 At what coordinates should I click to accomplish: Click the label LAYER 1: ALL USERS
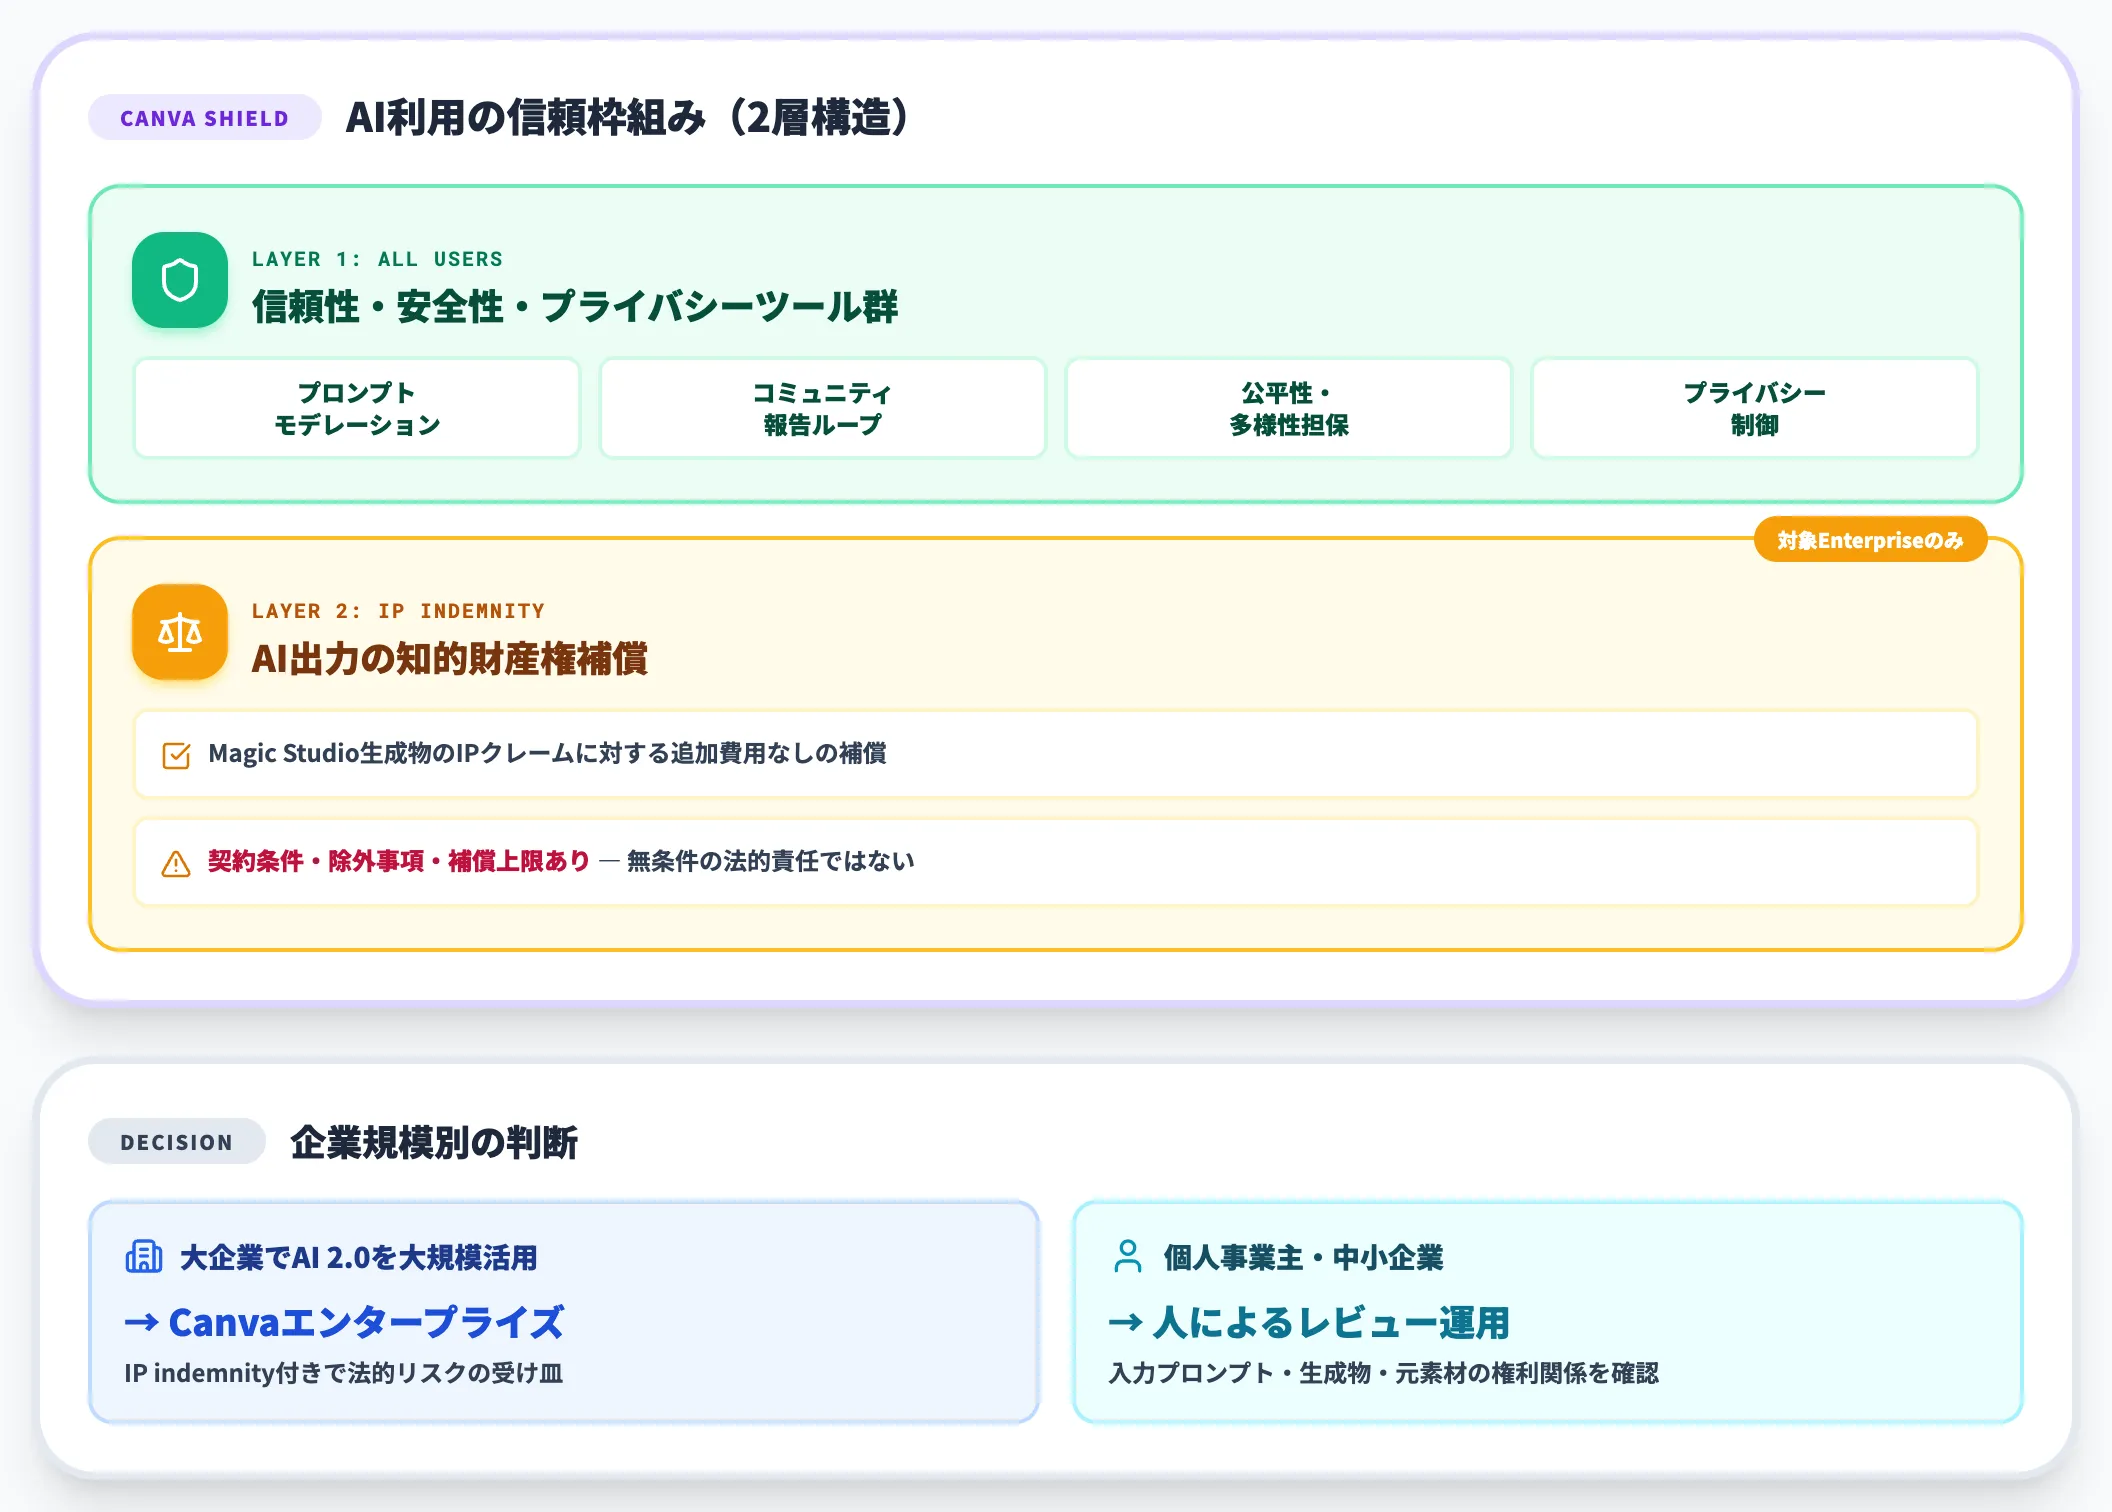click(377, 259)
